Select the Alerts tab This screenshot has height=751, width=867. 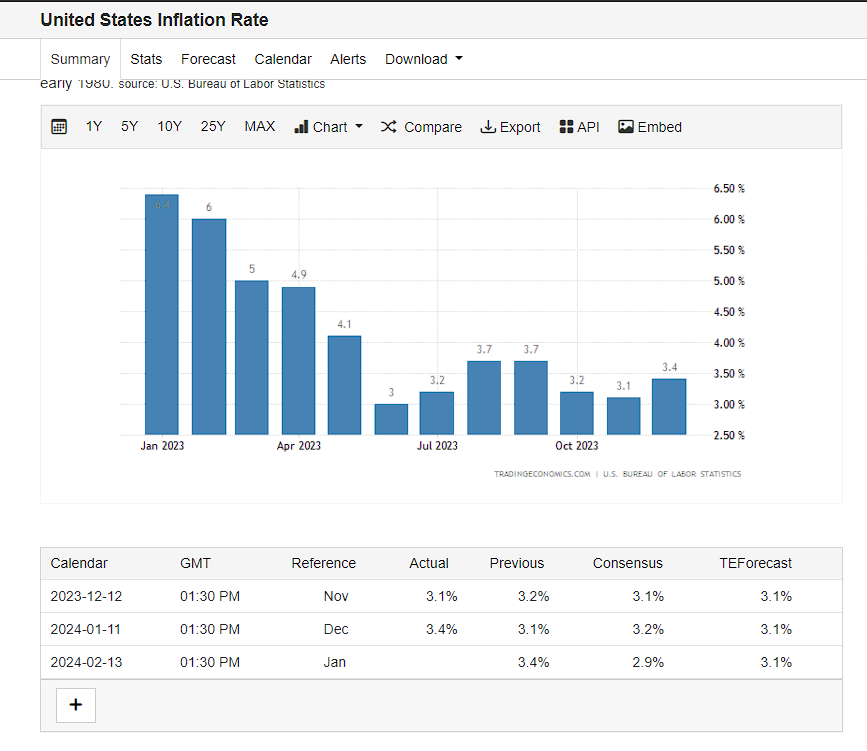click(348, 59)
